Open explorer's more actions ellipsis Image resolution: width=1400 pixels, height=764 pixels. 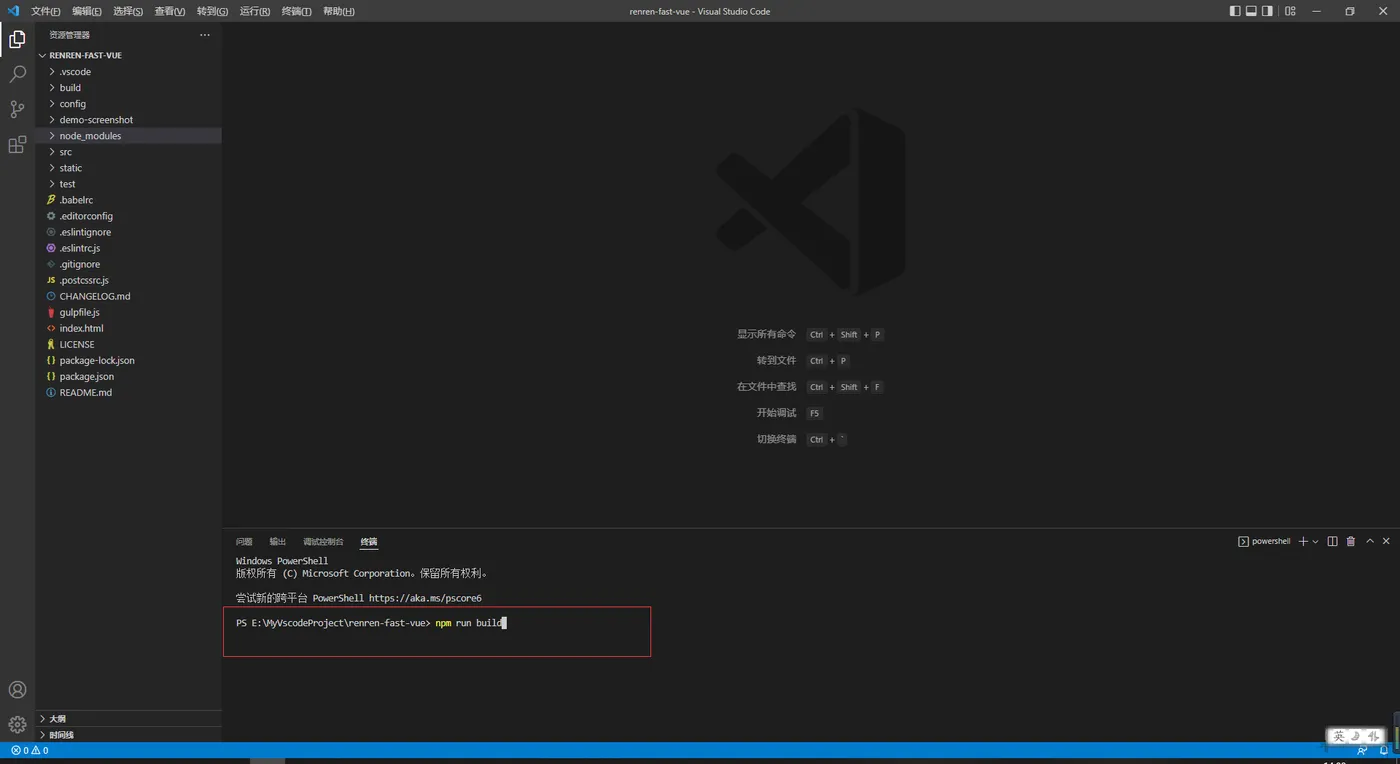click(x=205, y=35)
